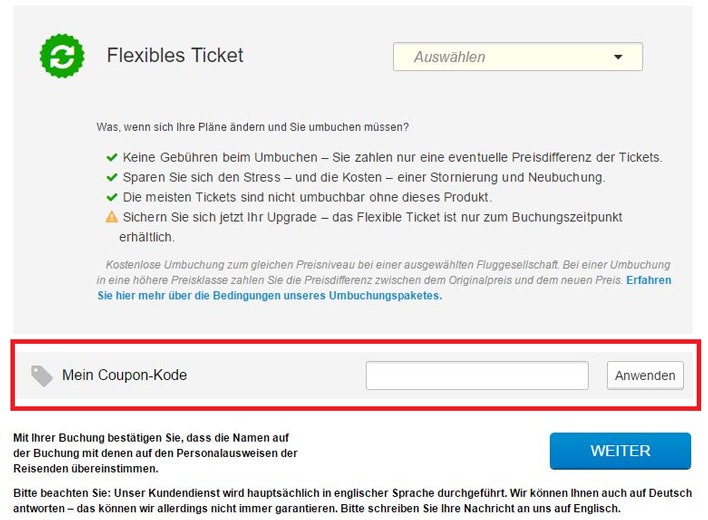
Task: Click the Kundendienst English language notice
Action: (353, 501)
